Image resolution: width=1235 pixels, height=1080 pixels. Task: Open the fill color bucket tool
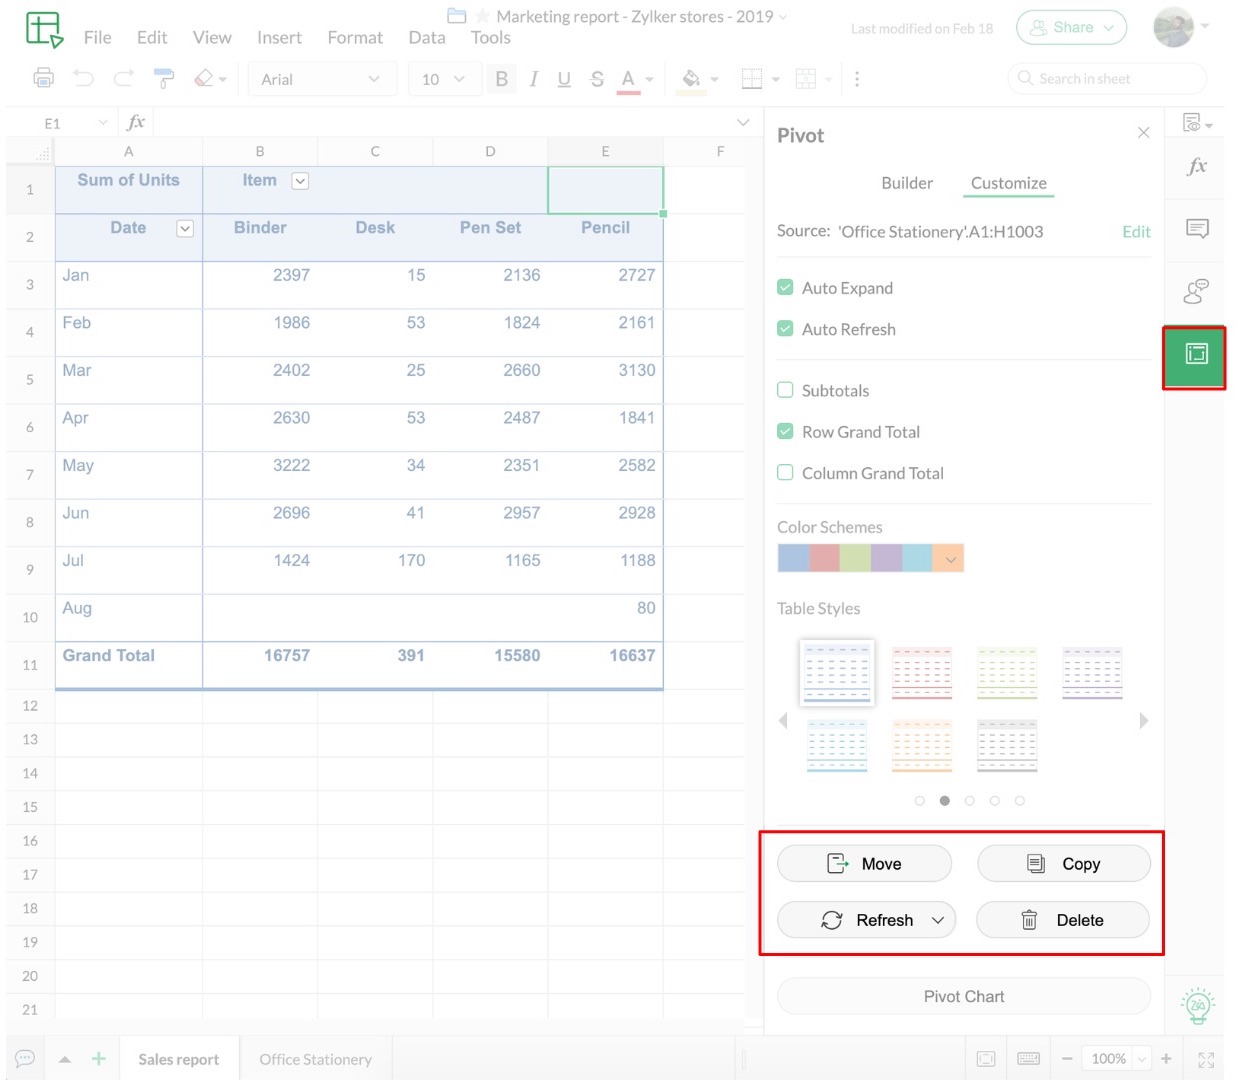coord(691,79)
